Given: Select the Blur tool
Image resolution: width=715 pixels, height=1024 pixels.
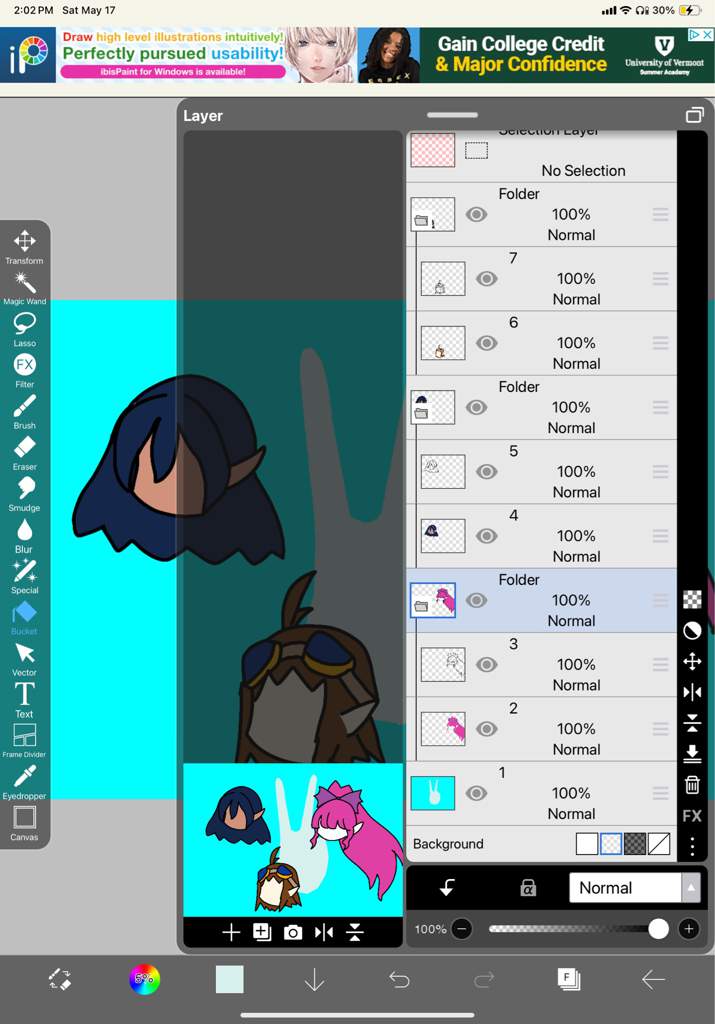Looking at the screenshot, I should pyautogui.click(x=24, y=536).
